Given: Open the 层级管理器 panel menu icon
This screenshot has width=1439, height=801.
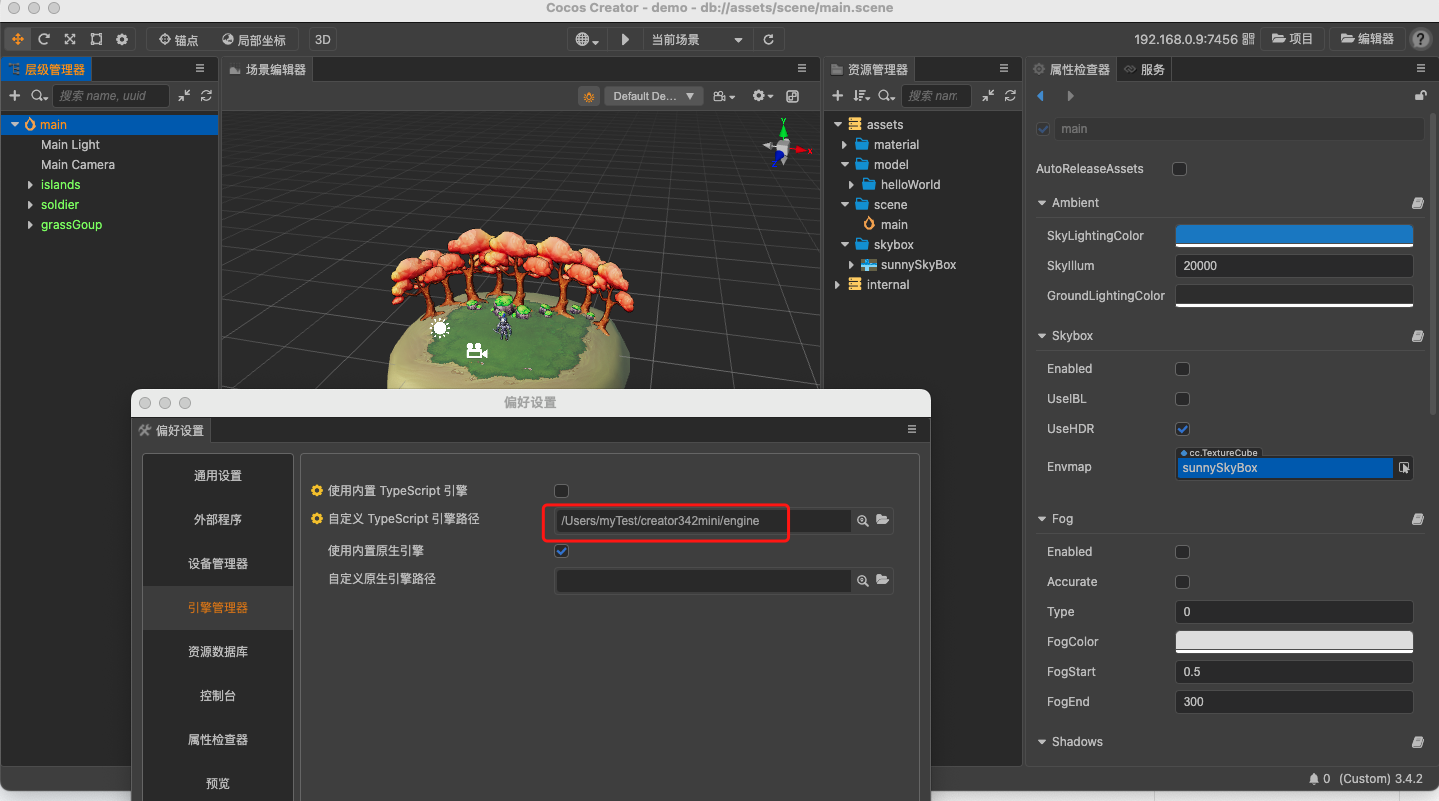Looking at the screenshot, I should pyautogui.click(x=201, y=68).
